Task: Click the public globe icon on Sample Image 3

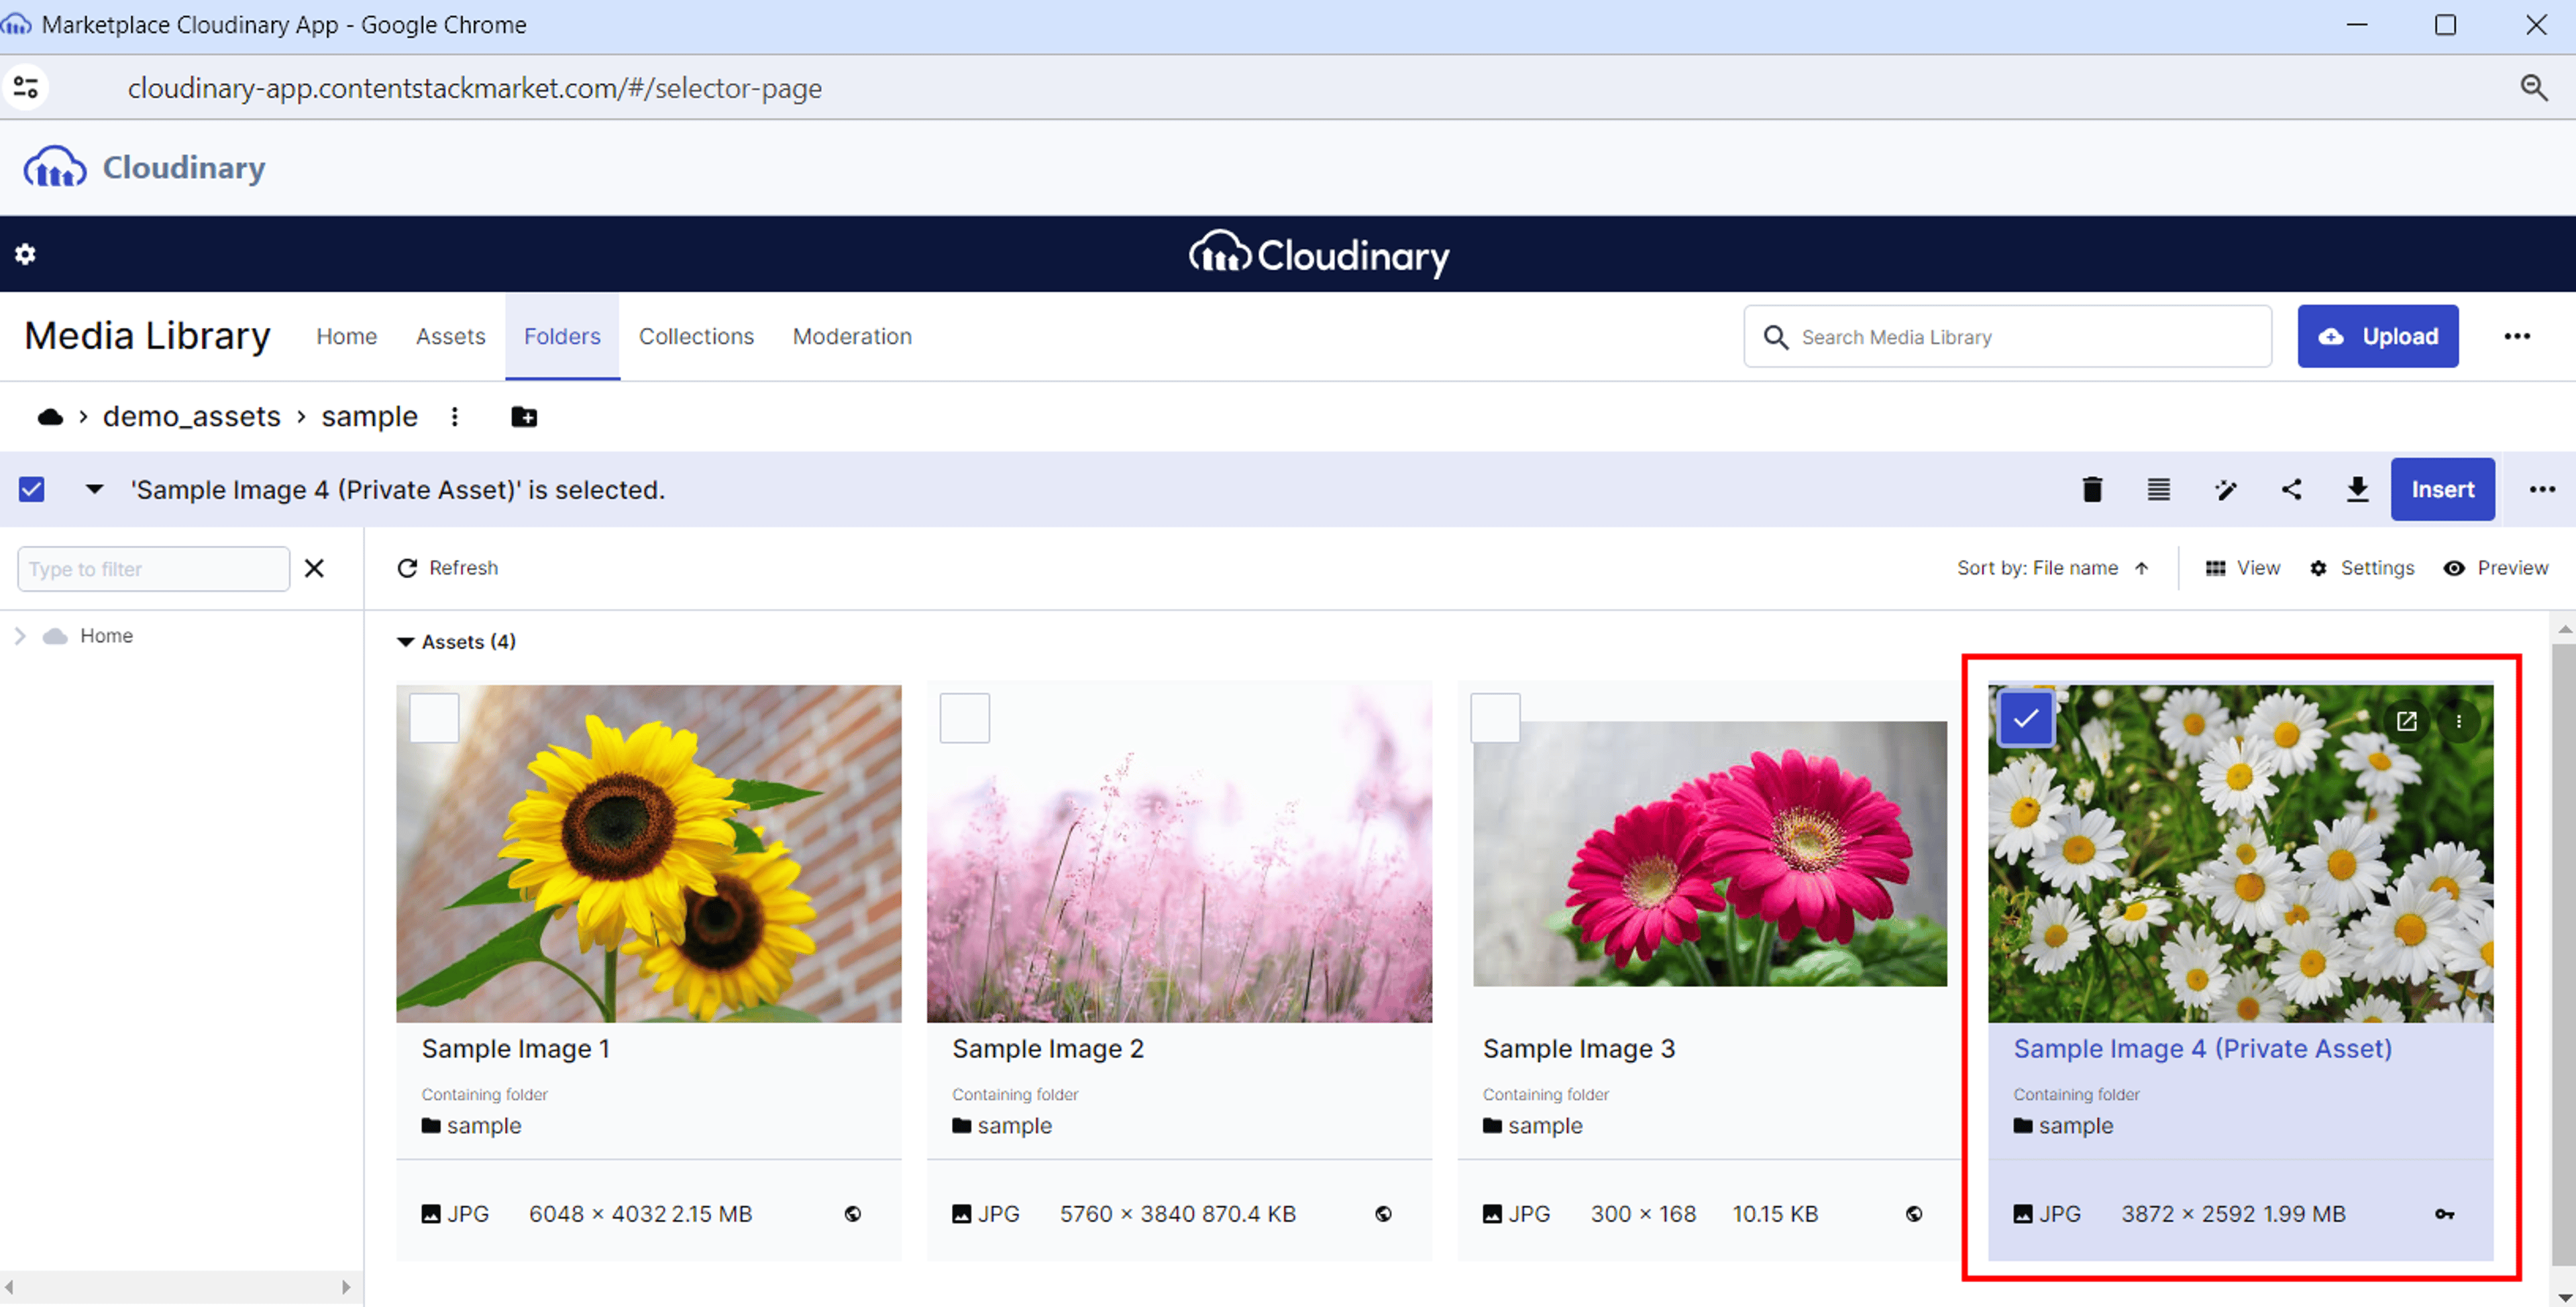Action: (x=1914, y=1213)
